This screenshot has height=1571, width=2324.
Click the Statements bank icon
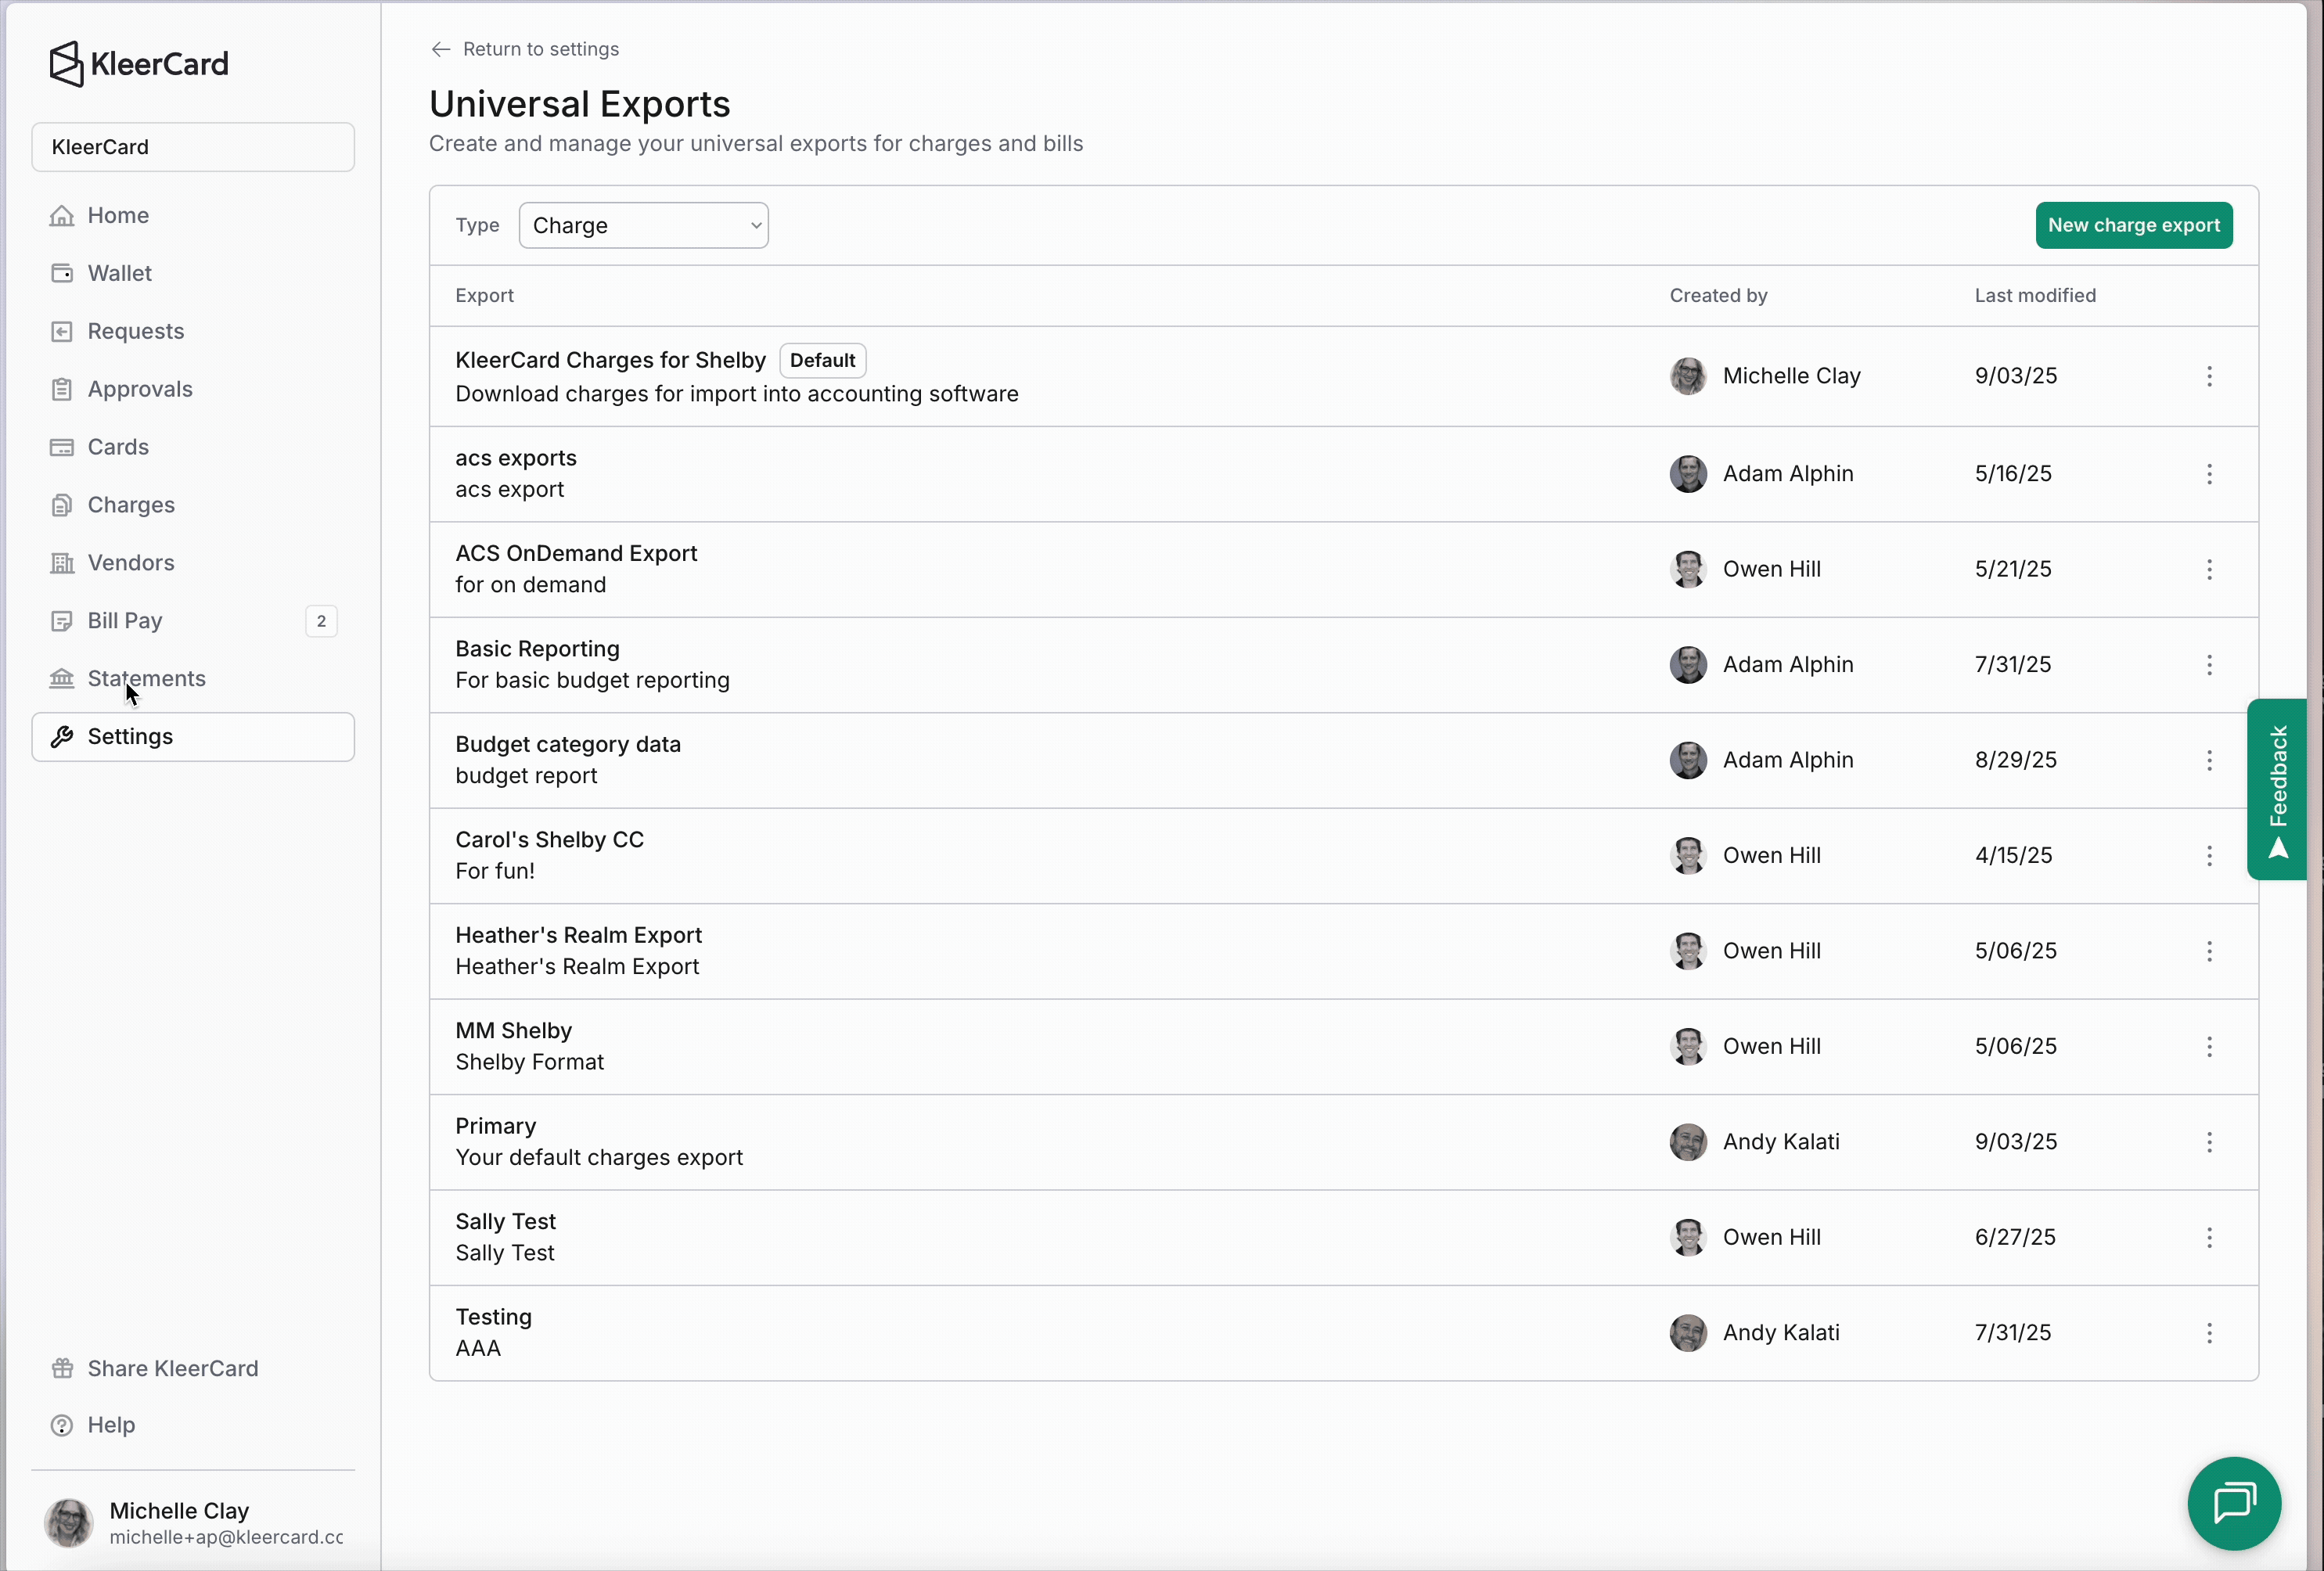[x=62, y=679]
